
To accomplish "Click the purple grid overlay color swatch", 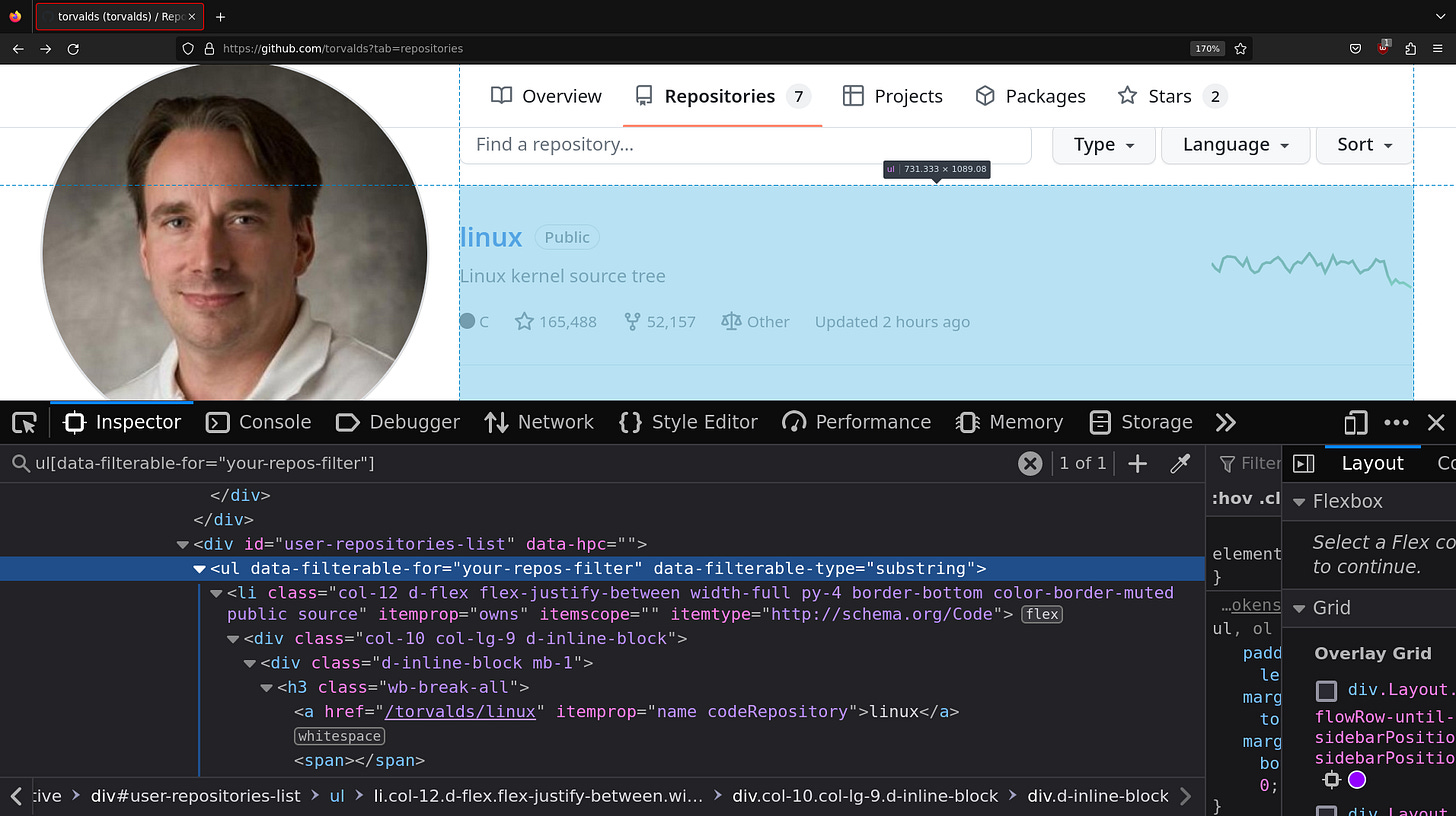I will click(1356, 779).
